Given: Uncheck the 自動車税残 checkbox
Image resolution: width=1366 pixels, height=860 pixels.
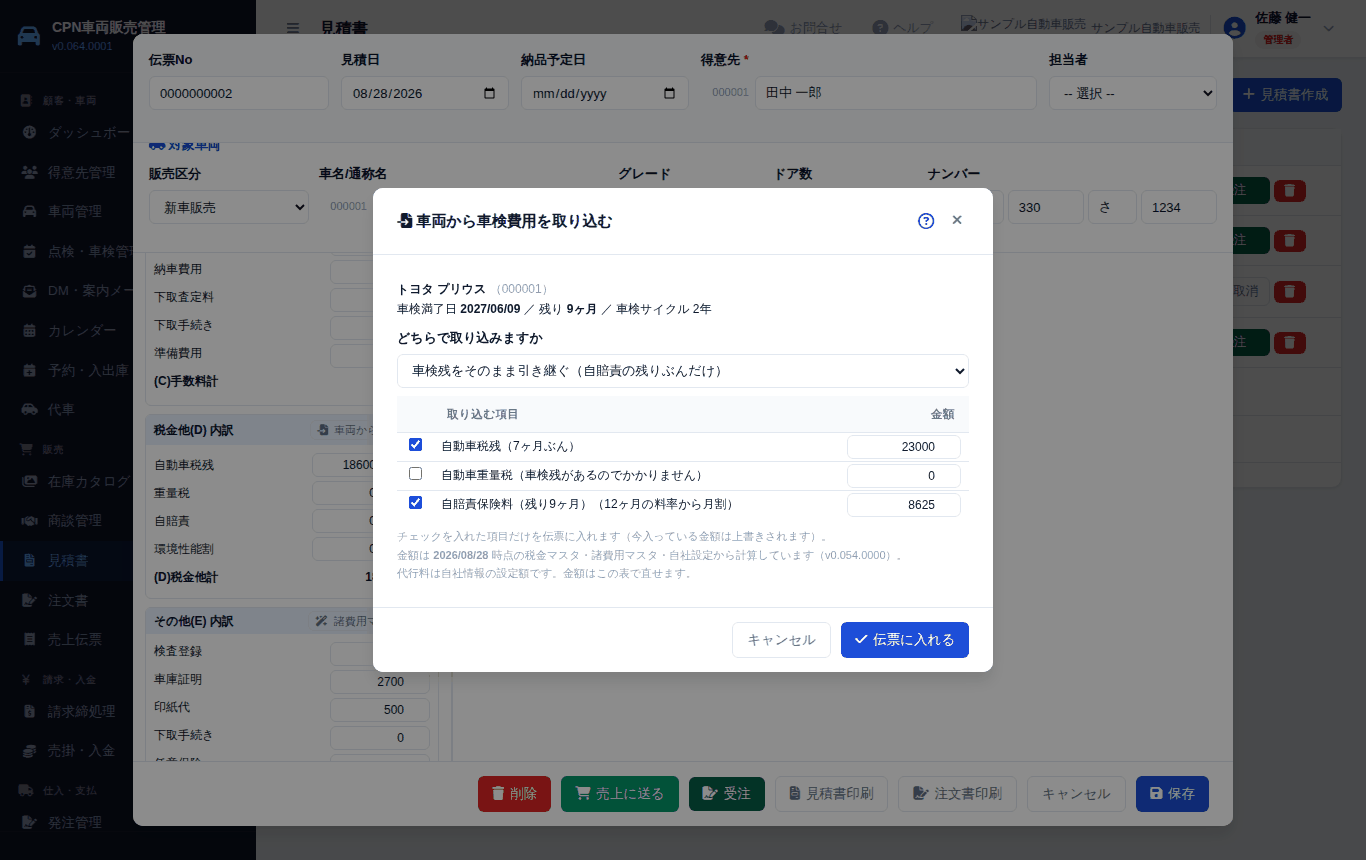Looking at the screenshot, I should 416,445.
